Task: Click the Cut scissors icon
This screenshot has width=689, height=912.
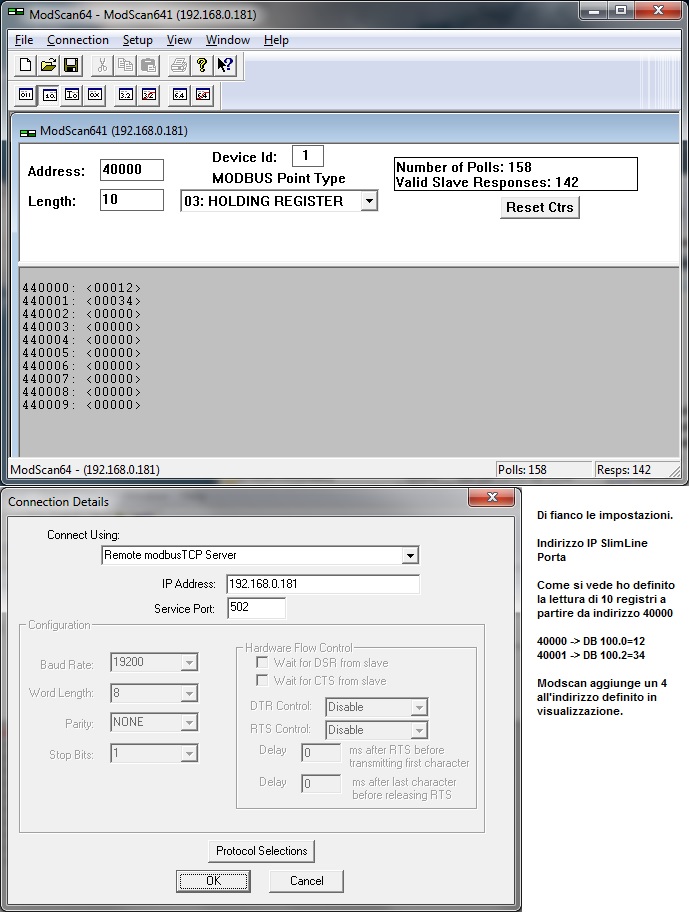Action: [102, 65]
